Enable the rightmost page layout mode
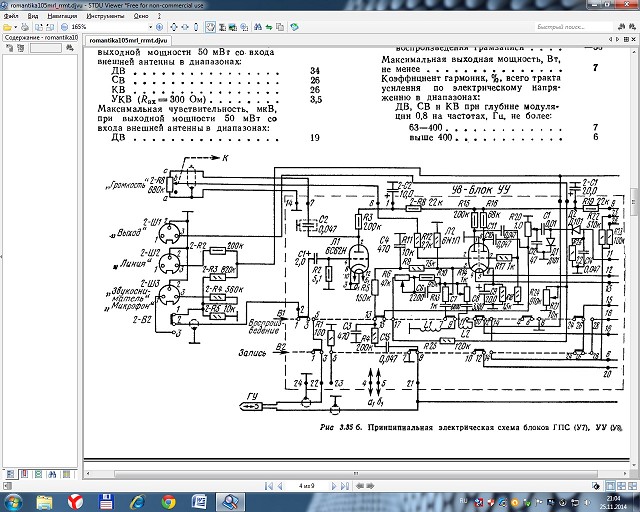 (x=632, y=486)
